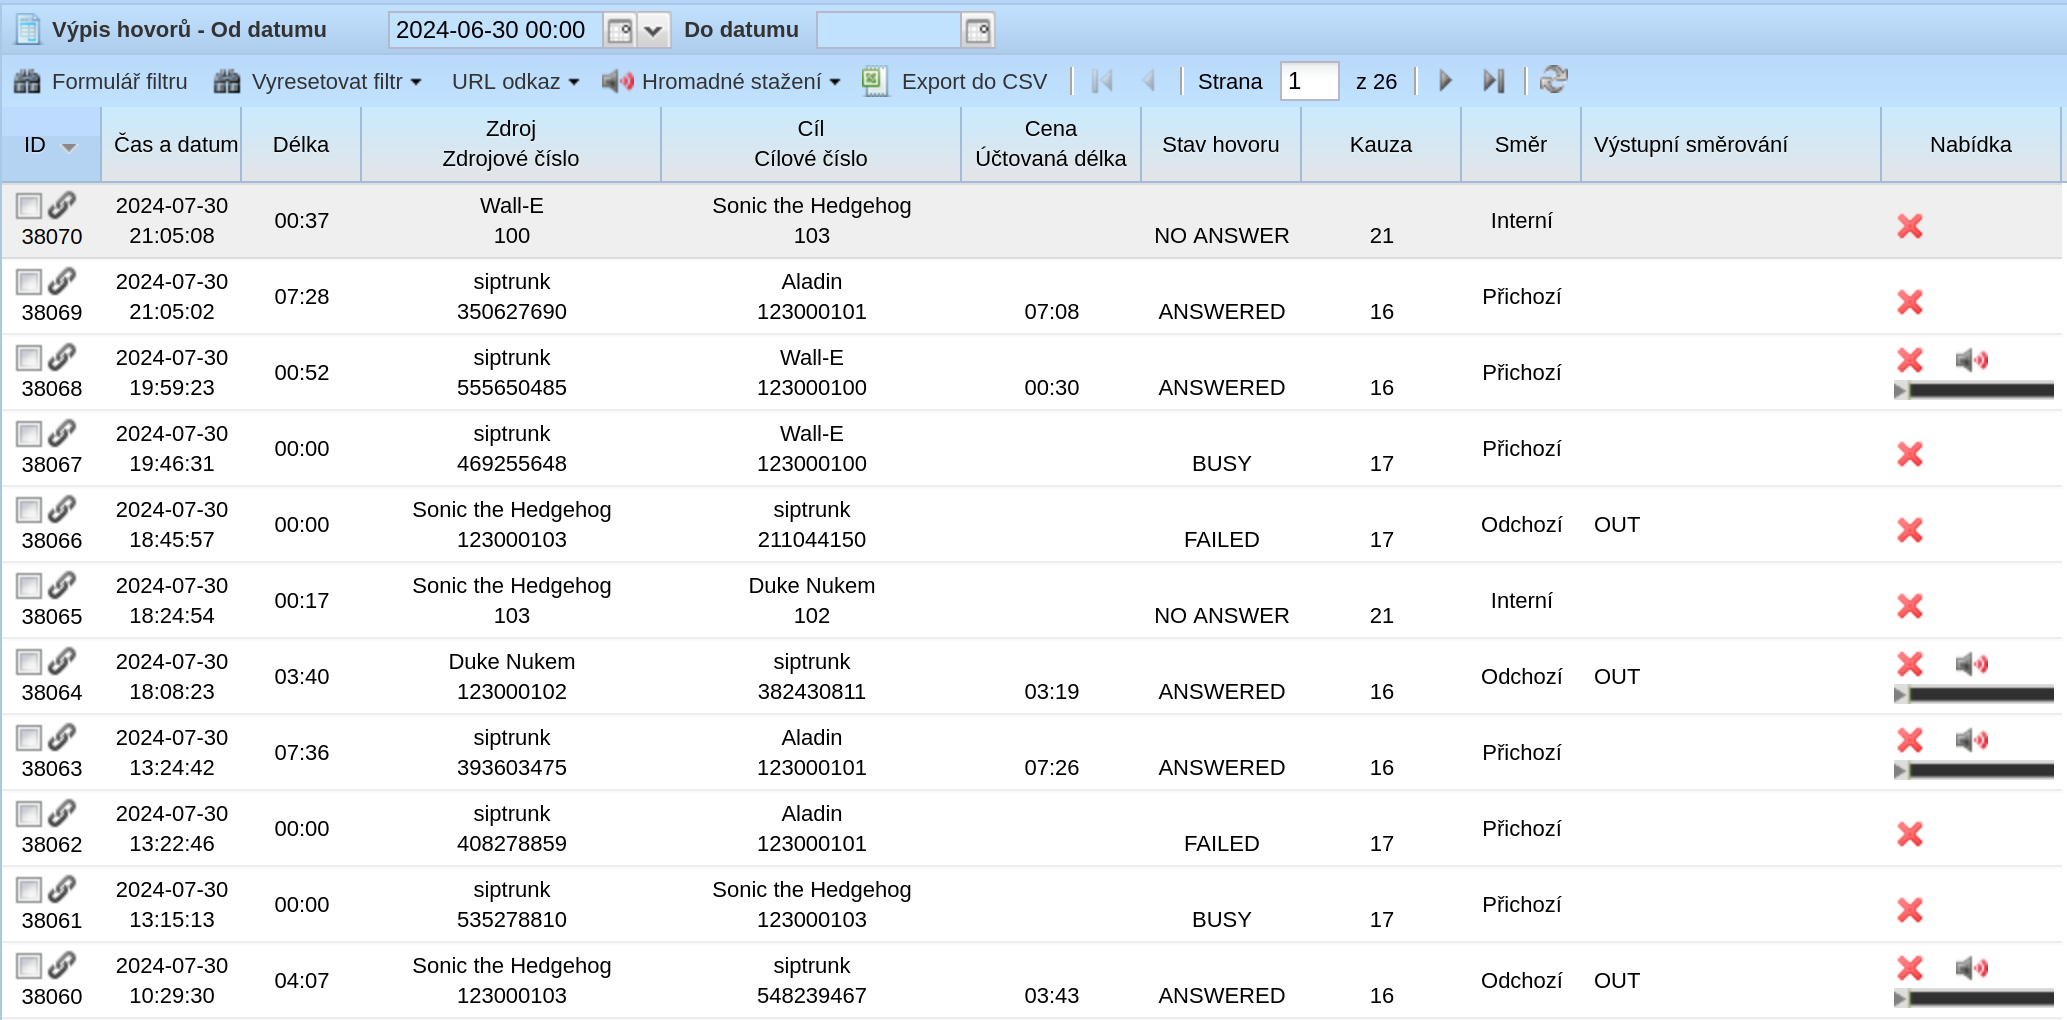The height and width of the screenshot is (1020, 2067).
Task: Open the calendar picker for Do datumu
Action: pyautogui.click(x=978, y=30)
